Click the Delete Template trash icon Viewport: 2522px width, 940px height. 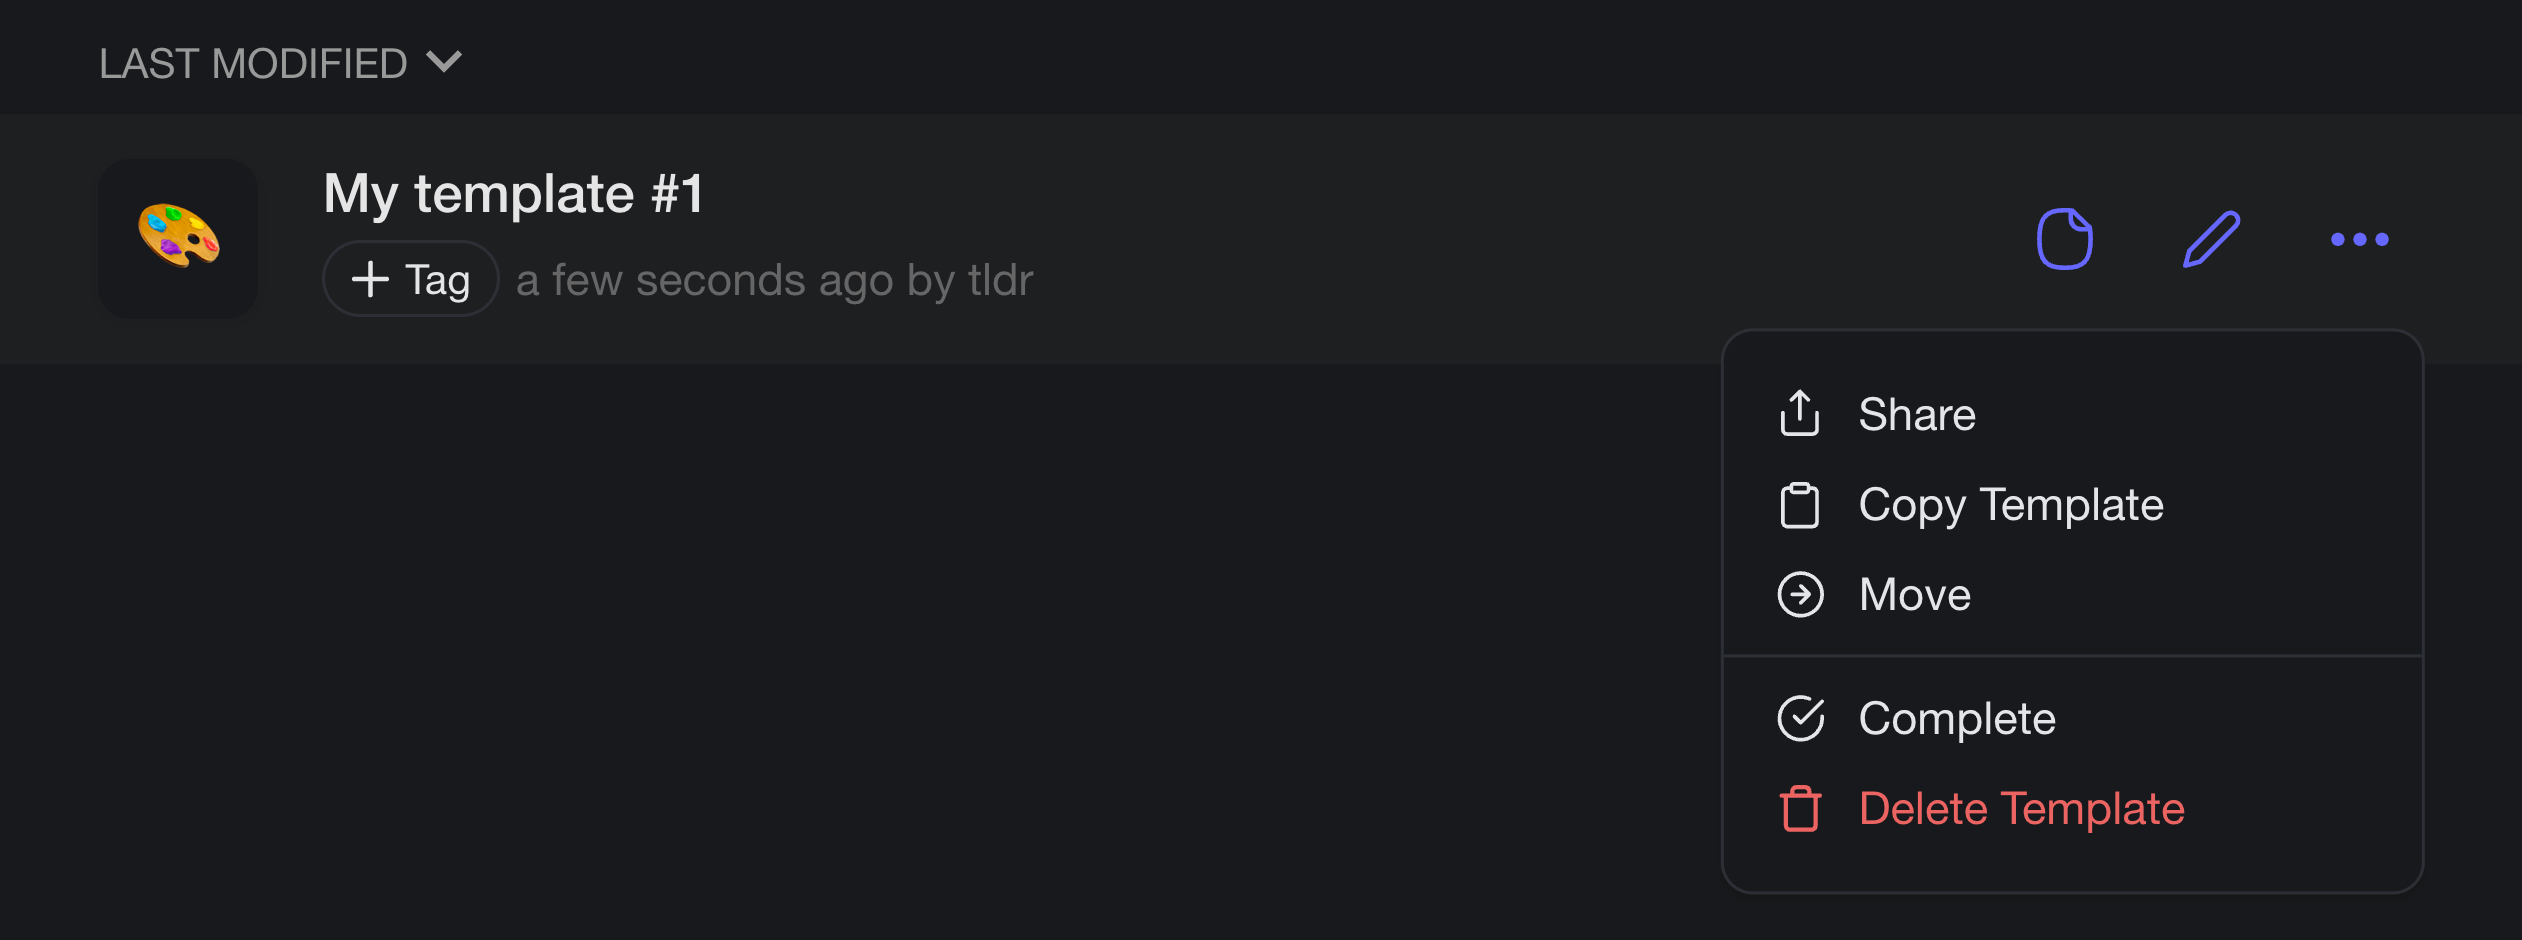(x=1801, y=809)
